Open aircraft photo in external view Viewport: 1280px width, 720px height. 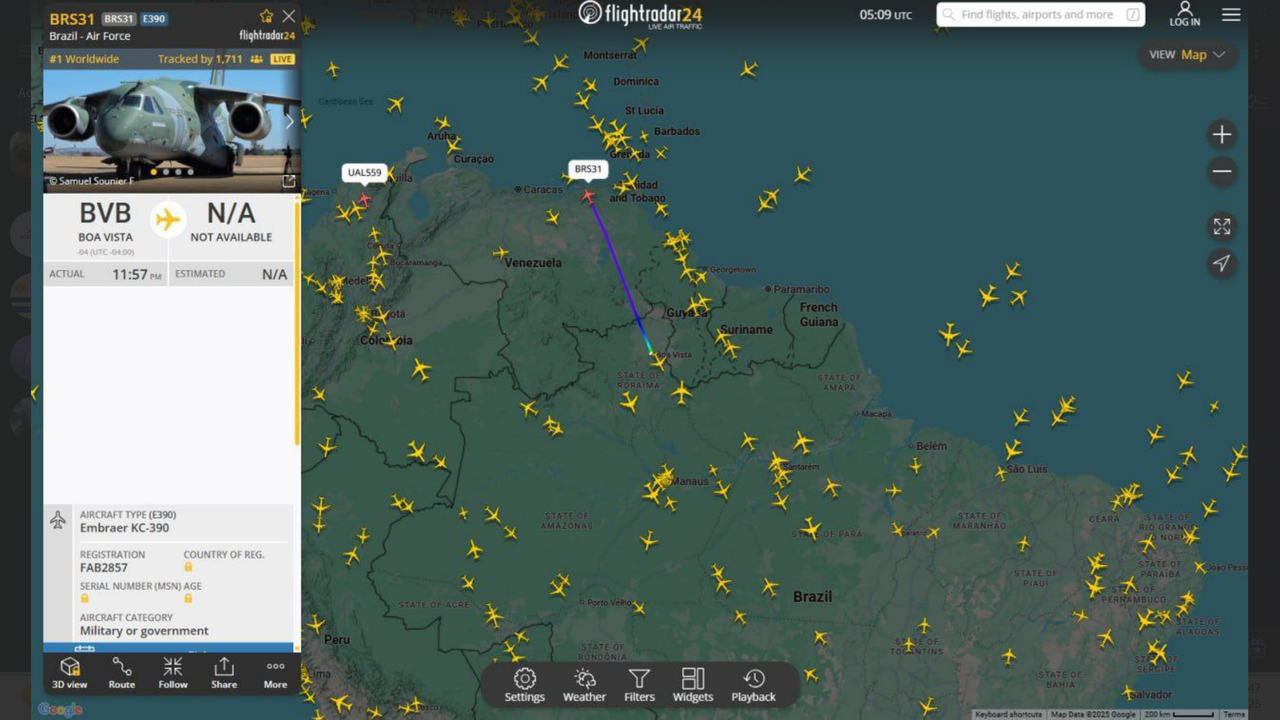pos(289,181)
